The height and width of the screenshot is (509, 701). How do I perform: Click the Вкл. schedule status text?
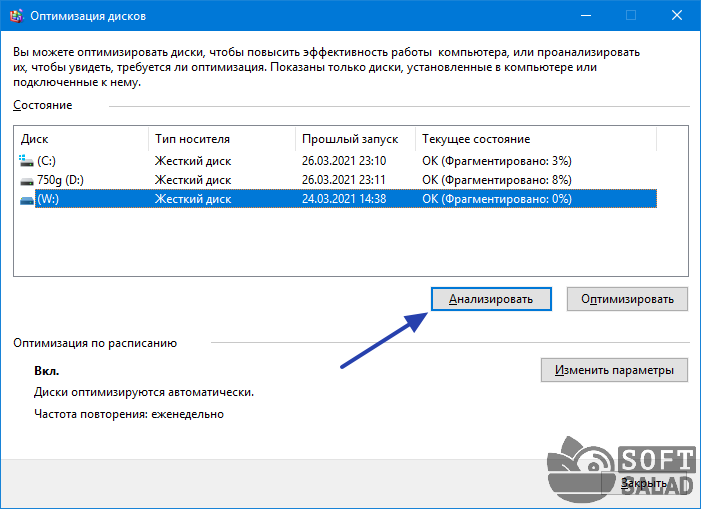point(46,371)
